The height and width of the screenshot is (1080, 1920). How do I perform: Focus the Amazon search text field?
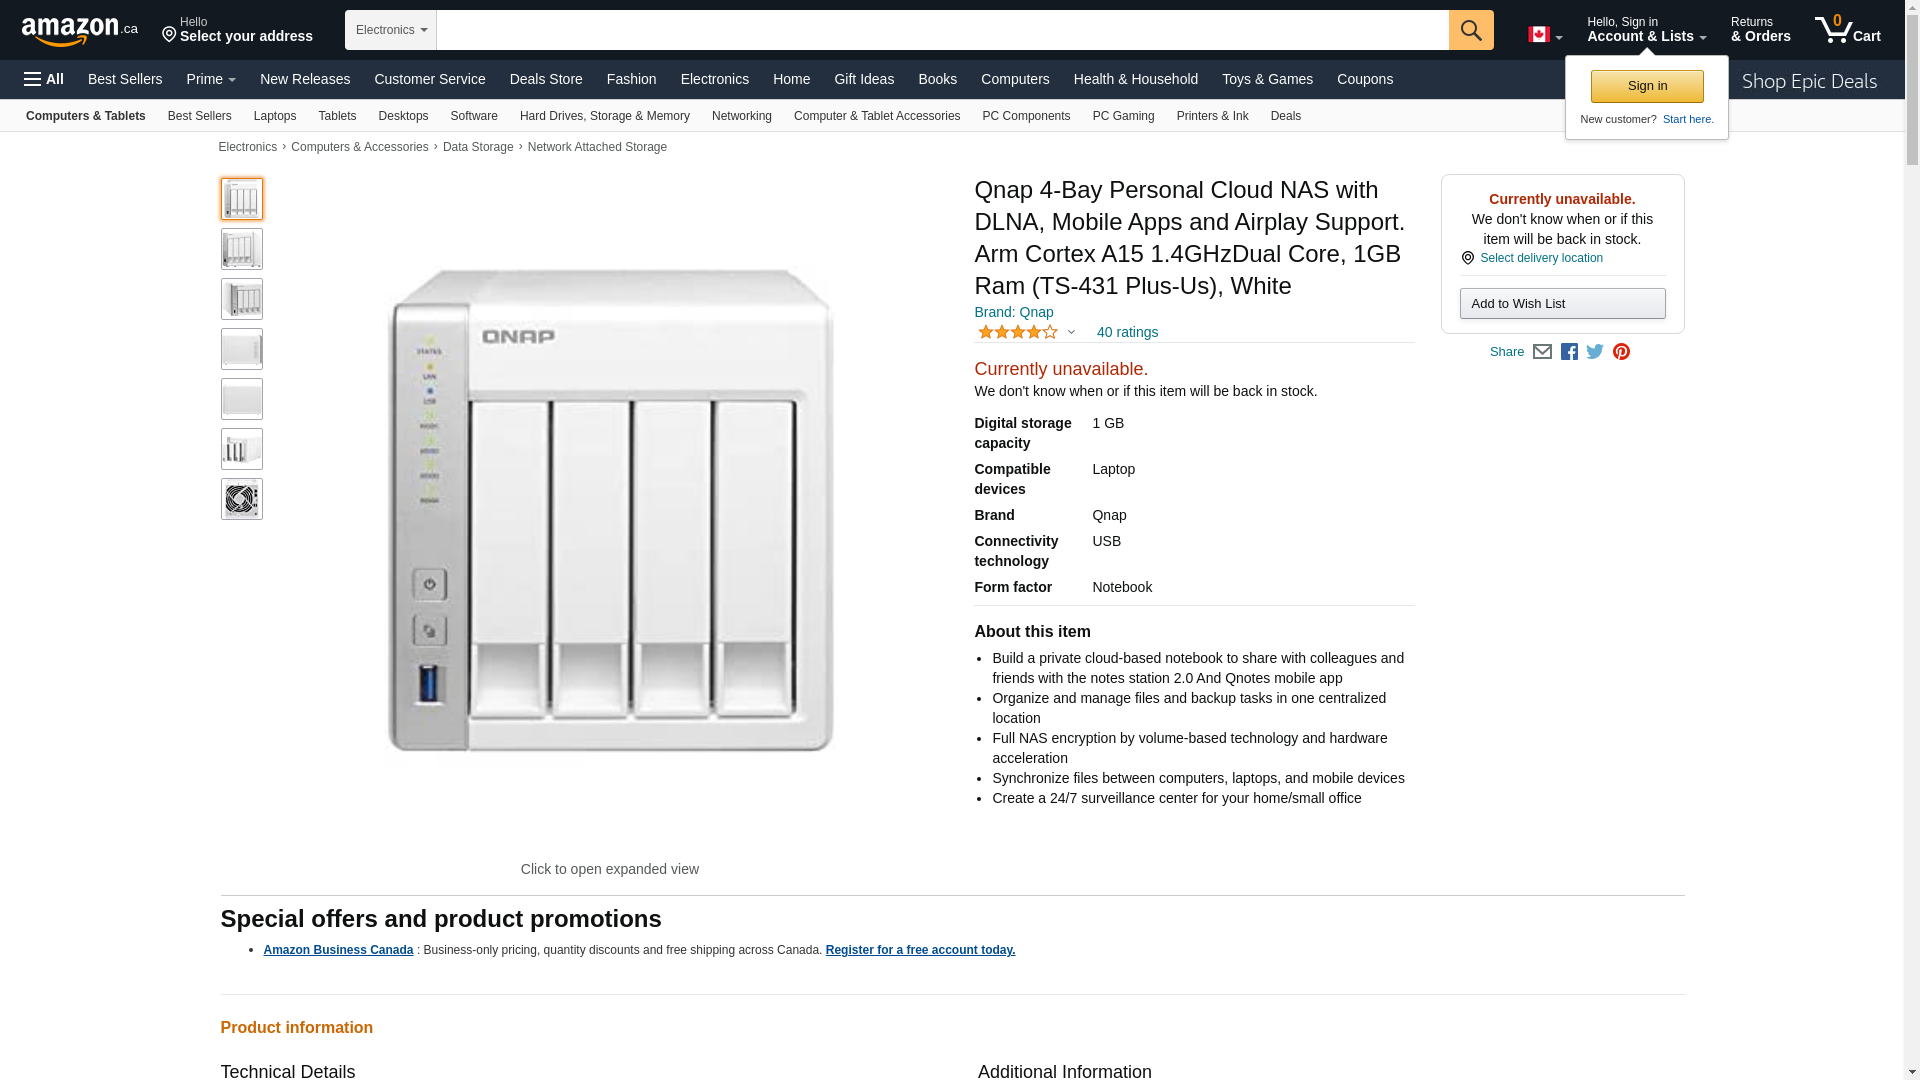[x=942, y=30]
